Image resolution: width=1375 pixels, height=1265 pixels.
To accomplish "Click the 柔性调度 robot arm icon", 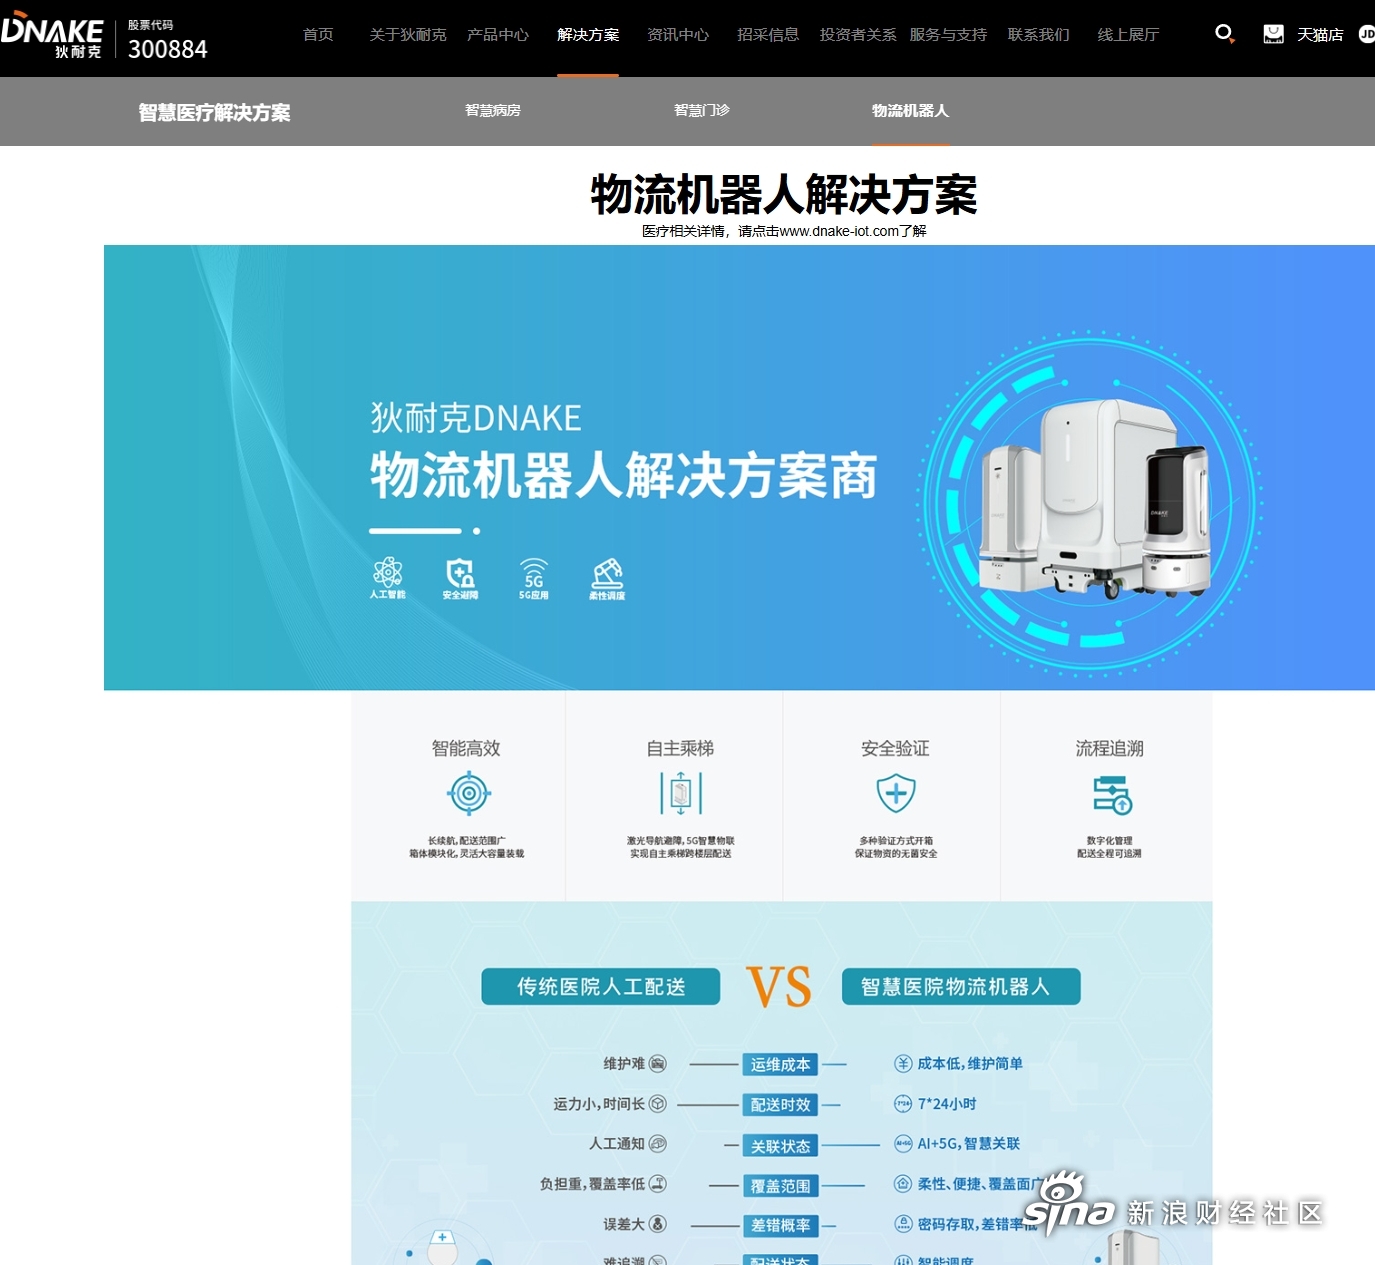I will (607, 573).
